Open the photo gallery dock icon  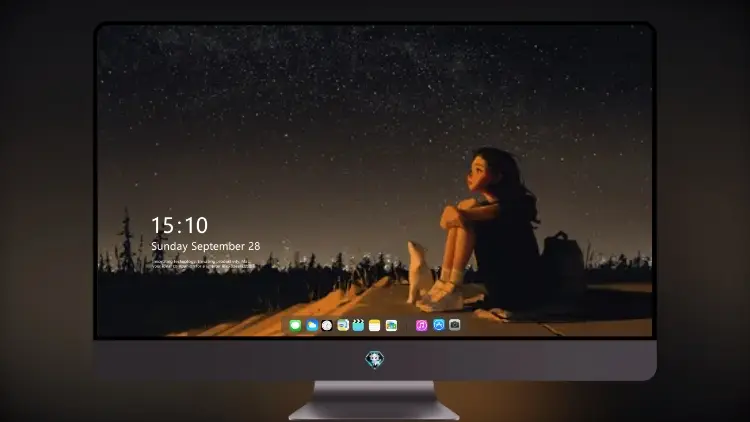coord(391,325)
